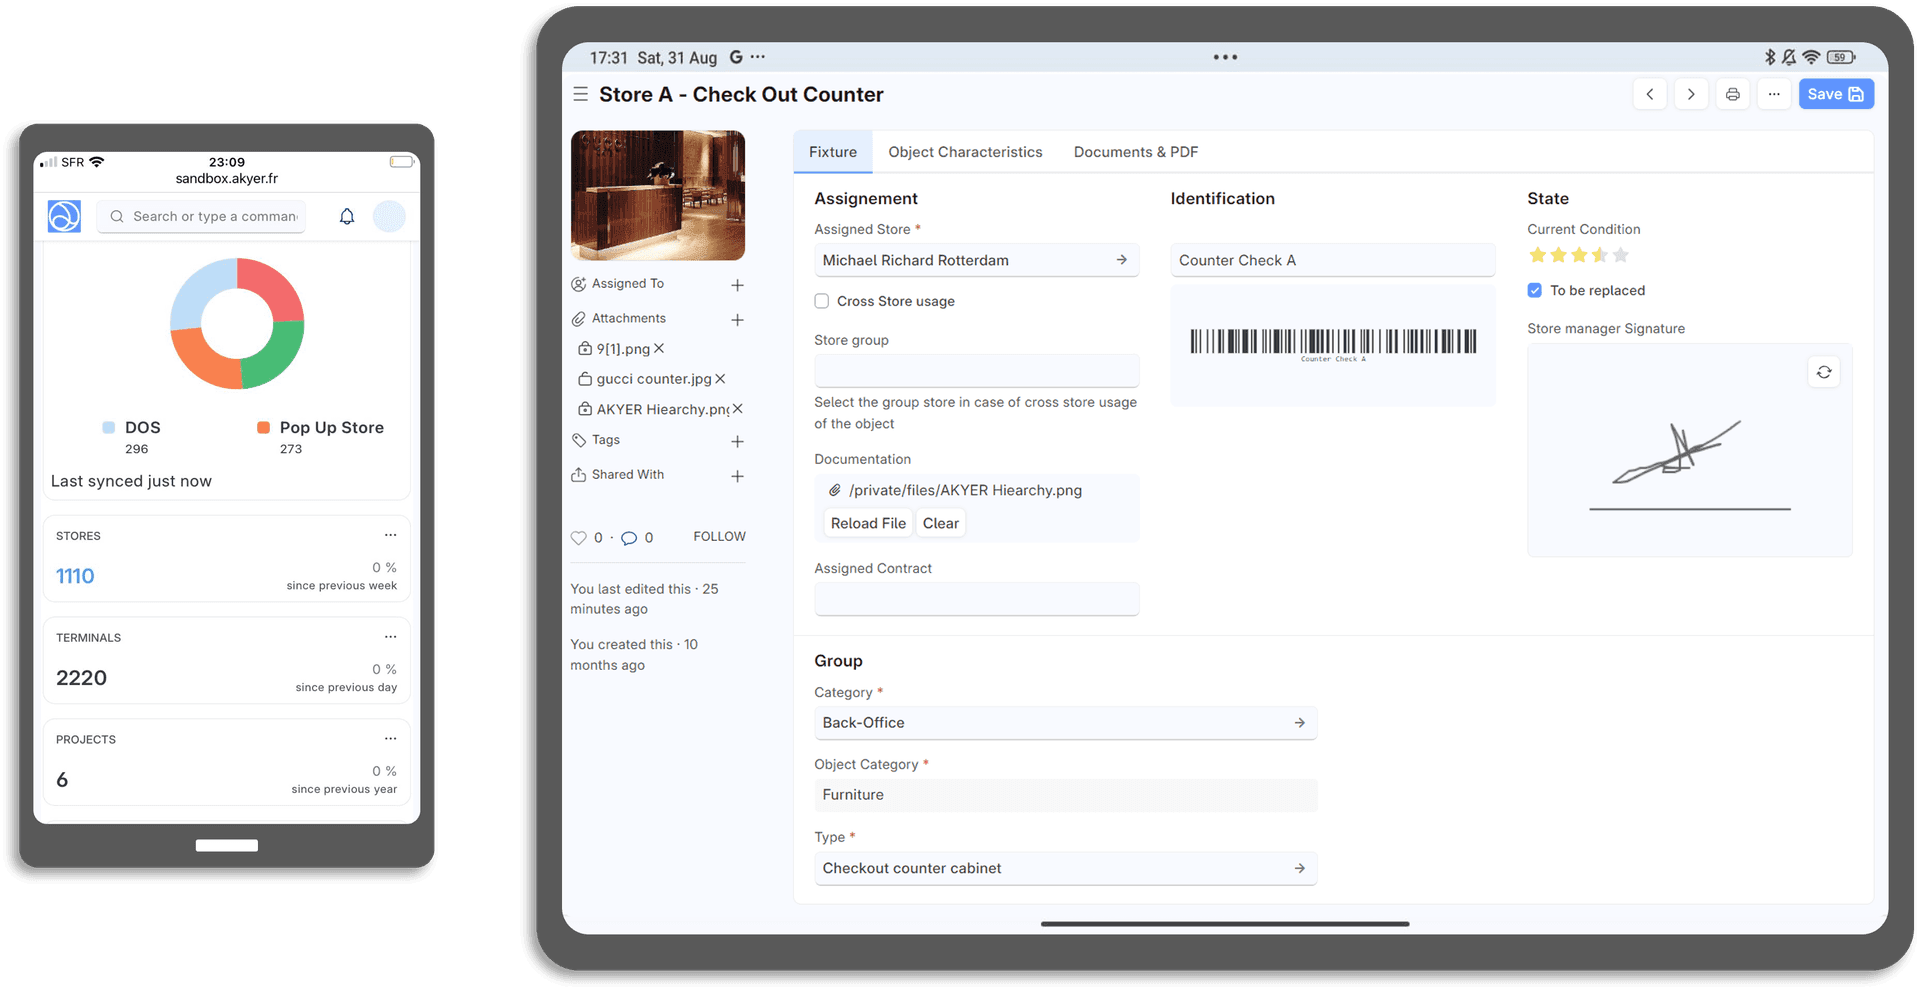Add a new attachment with plus
The image size is (1920, 990).
(x=737, y=320)
